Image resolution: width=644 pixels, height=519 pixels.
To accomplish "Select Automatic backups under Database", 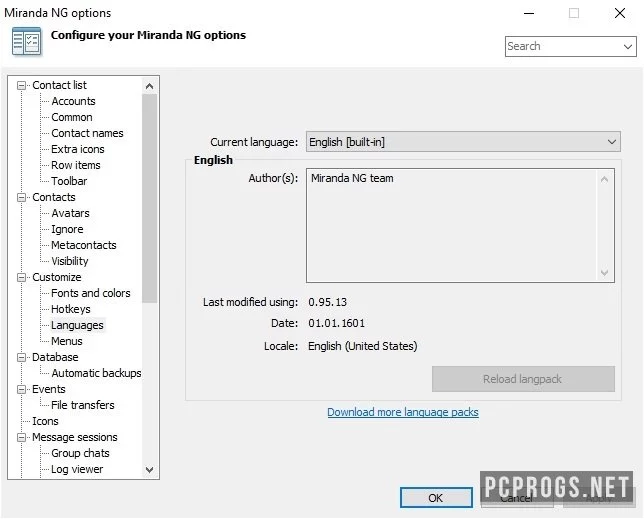I will pyautogui.click(x=96, y=373).
